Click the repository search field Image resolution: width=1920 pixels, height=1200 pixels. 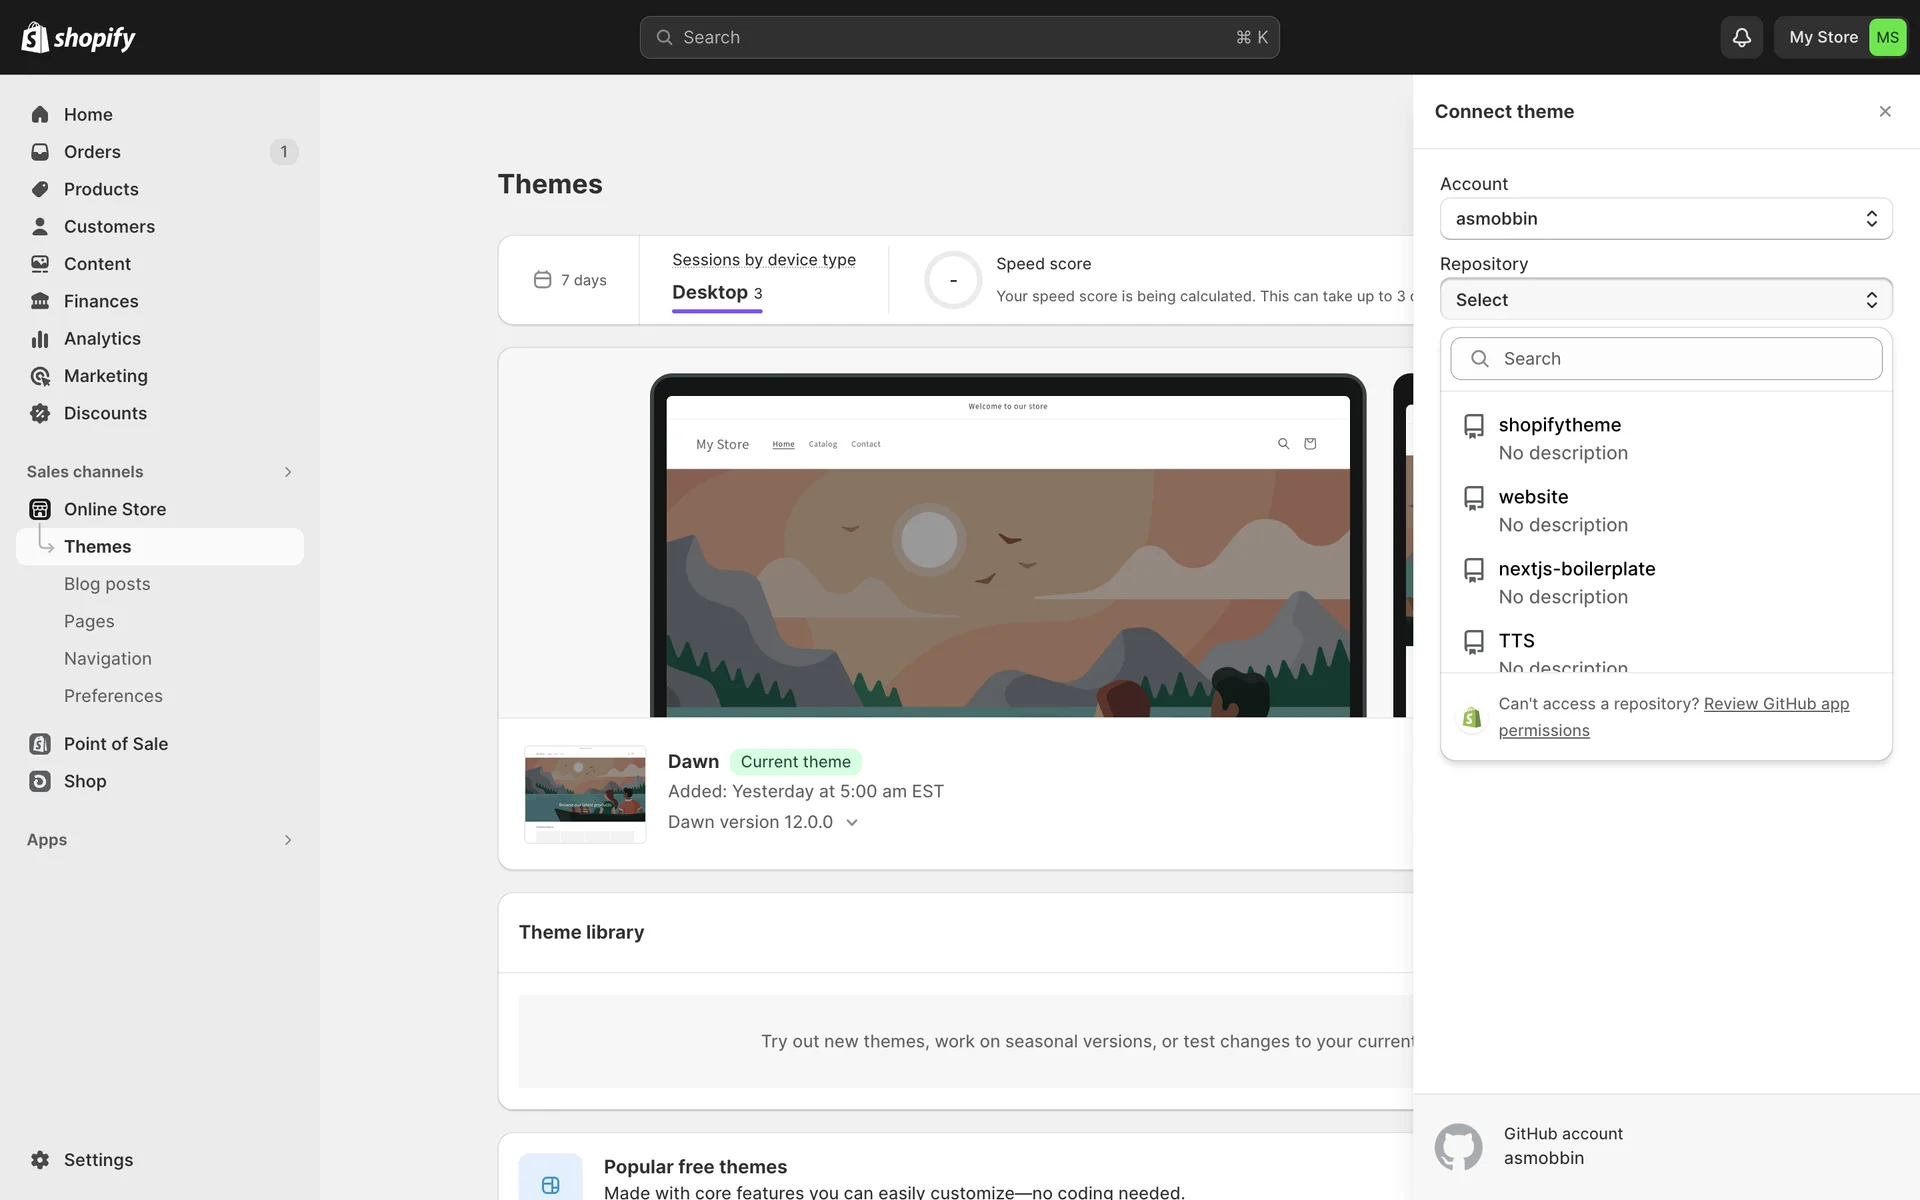[x=1665, y=359]
